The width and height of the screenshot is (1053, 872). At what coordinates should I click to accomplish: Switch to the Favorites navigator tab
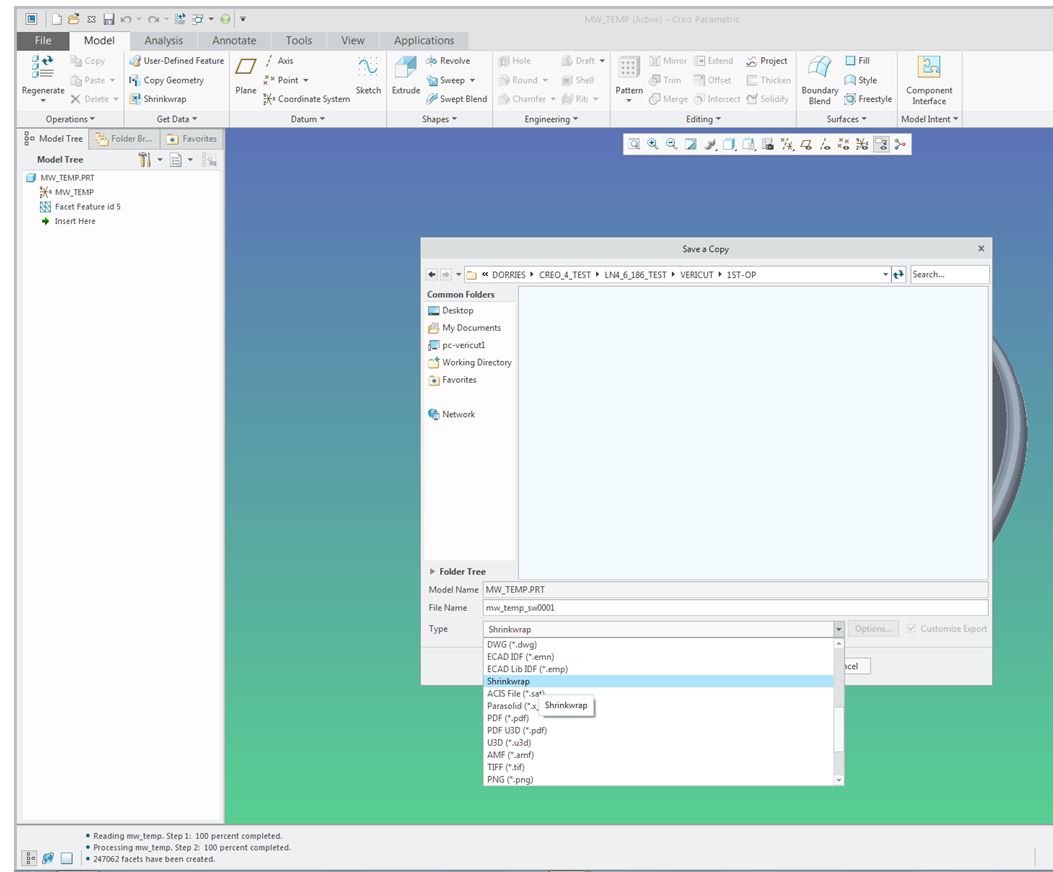[x=192, y=139]
